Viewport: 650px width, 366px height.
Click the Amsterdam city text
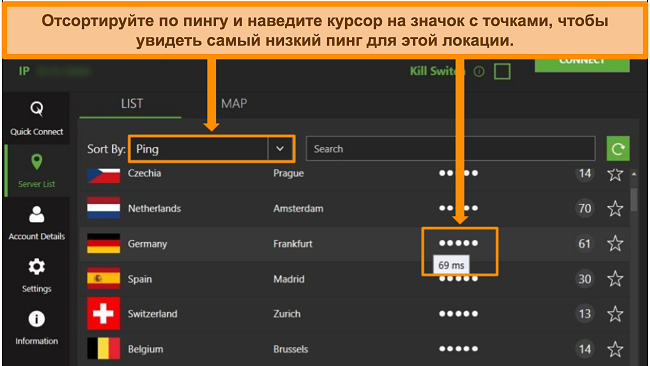298,208
